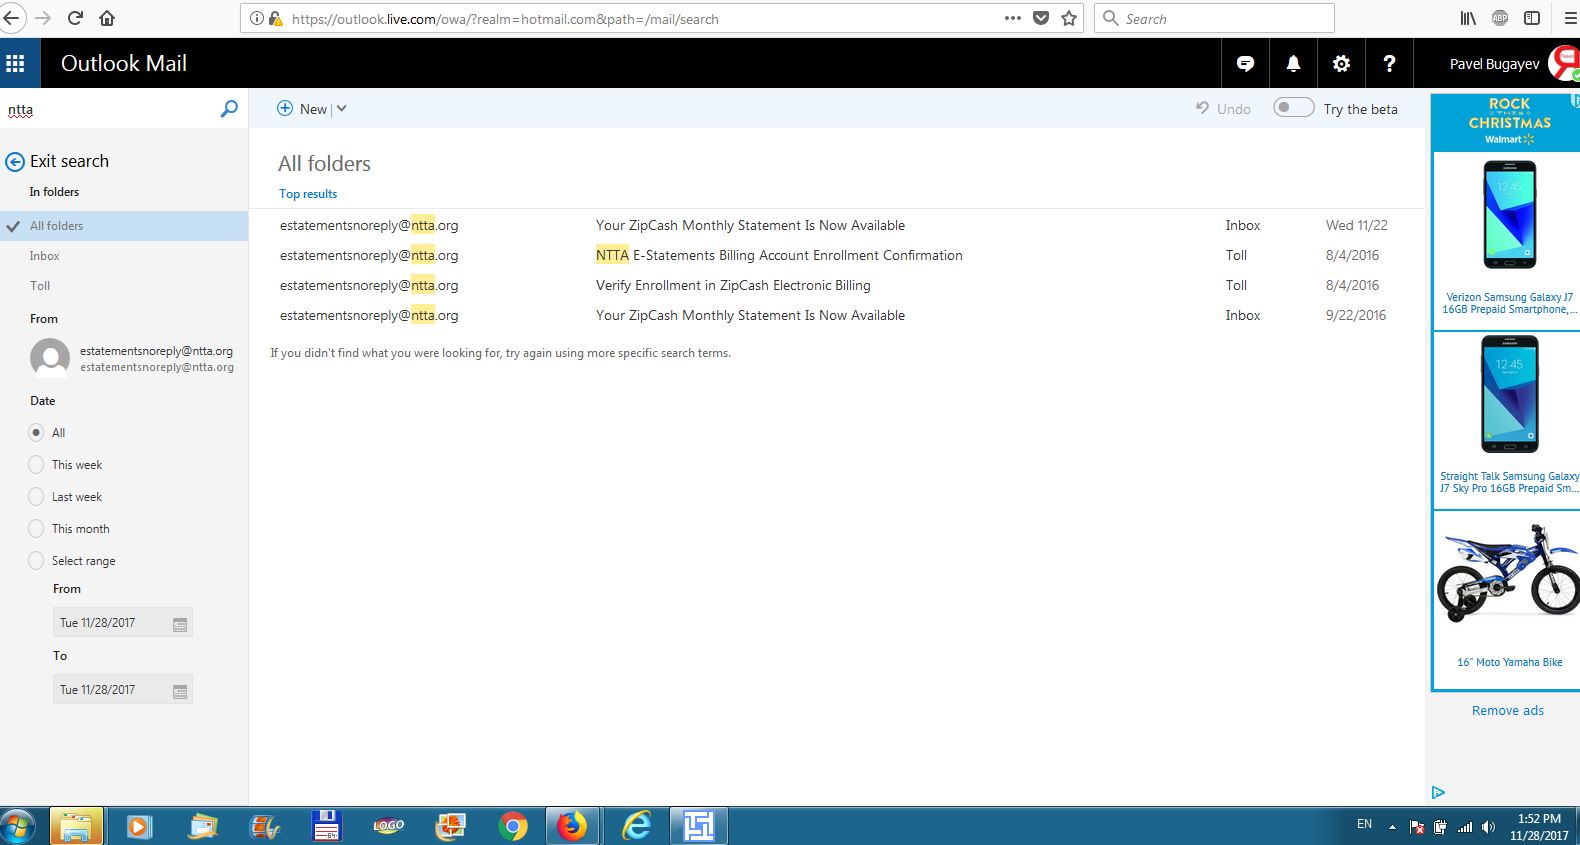Open page actions three-dot menu
This screenshot has height=845, width=1580.
(x=1012, y=18)
